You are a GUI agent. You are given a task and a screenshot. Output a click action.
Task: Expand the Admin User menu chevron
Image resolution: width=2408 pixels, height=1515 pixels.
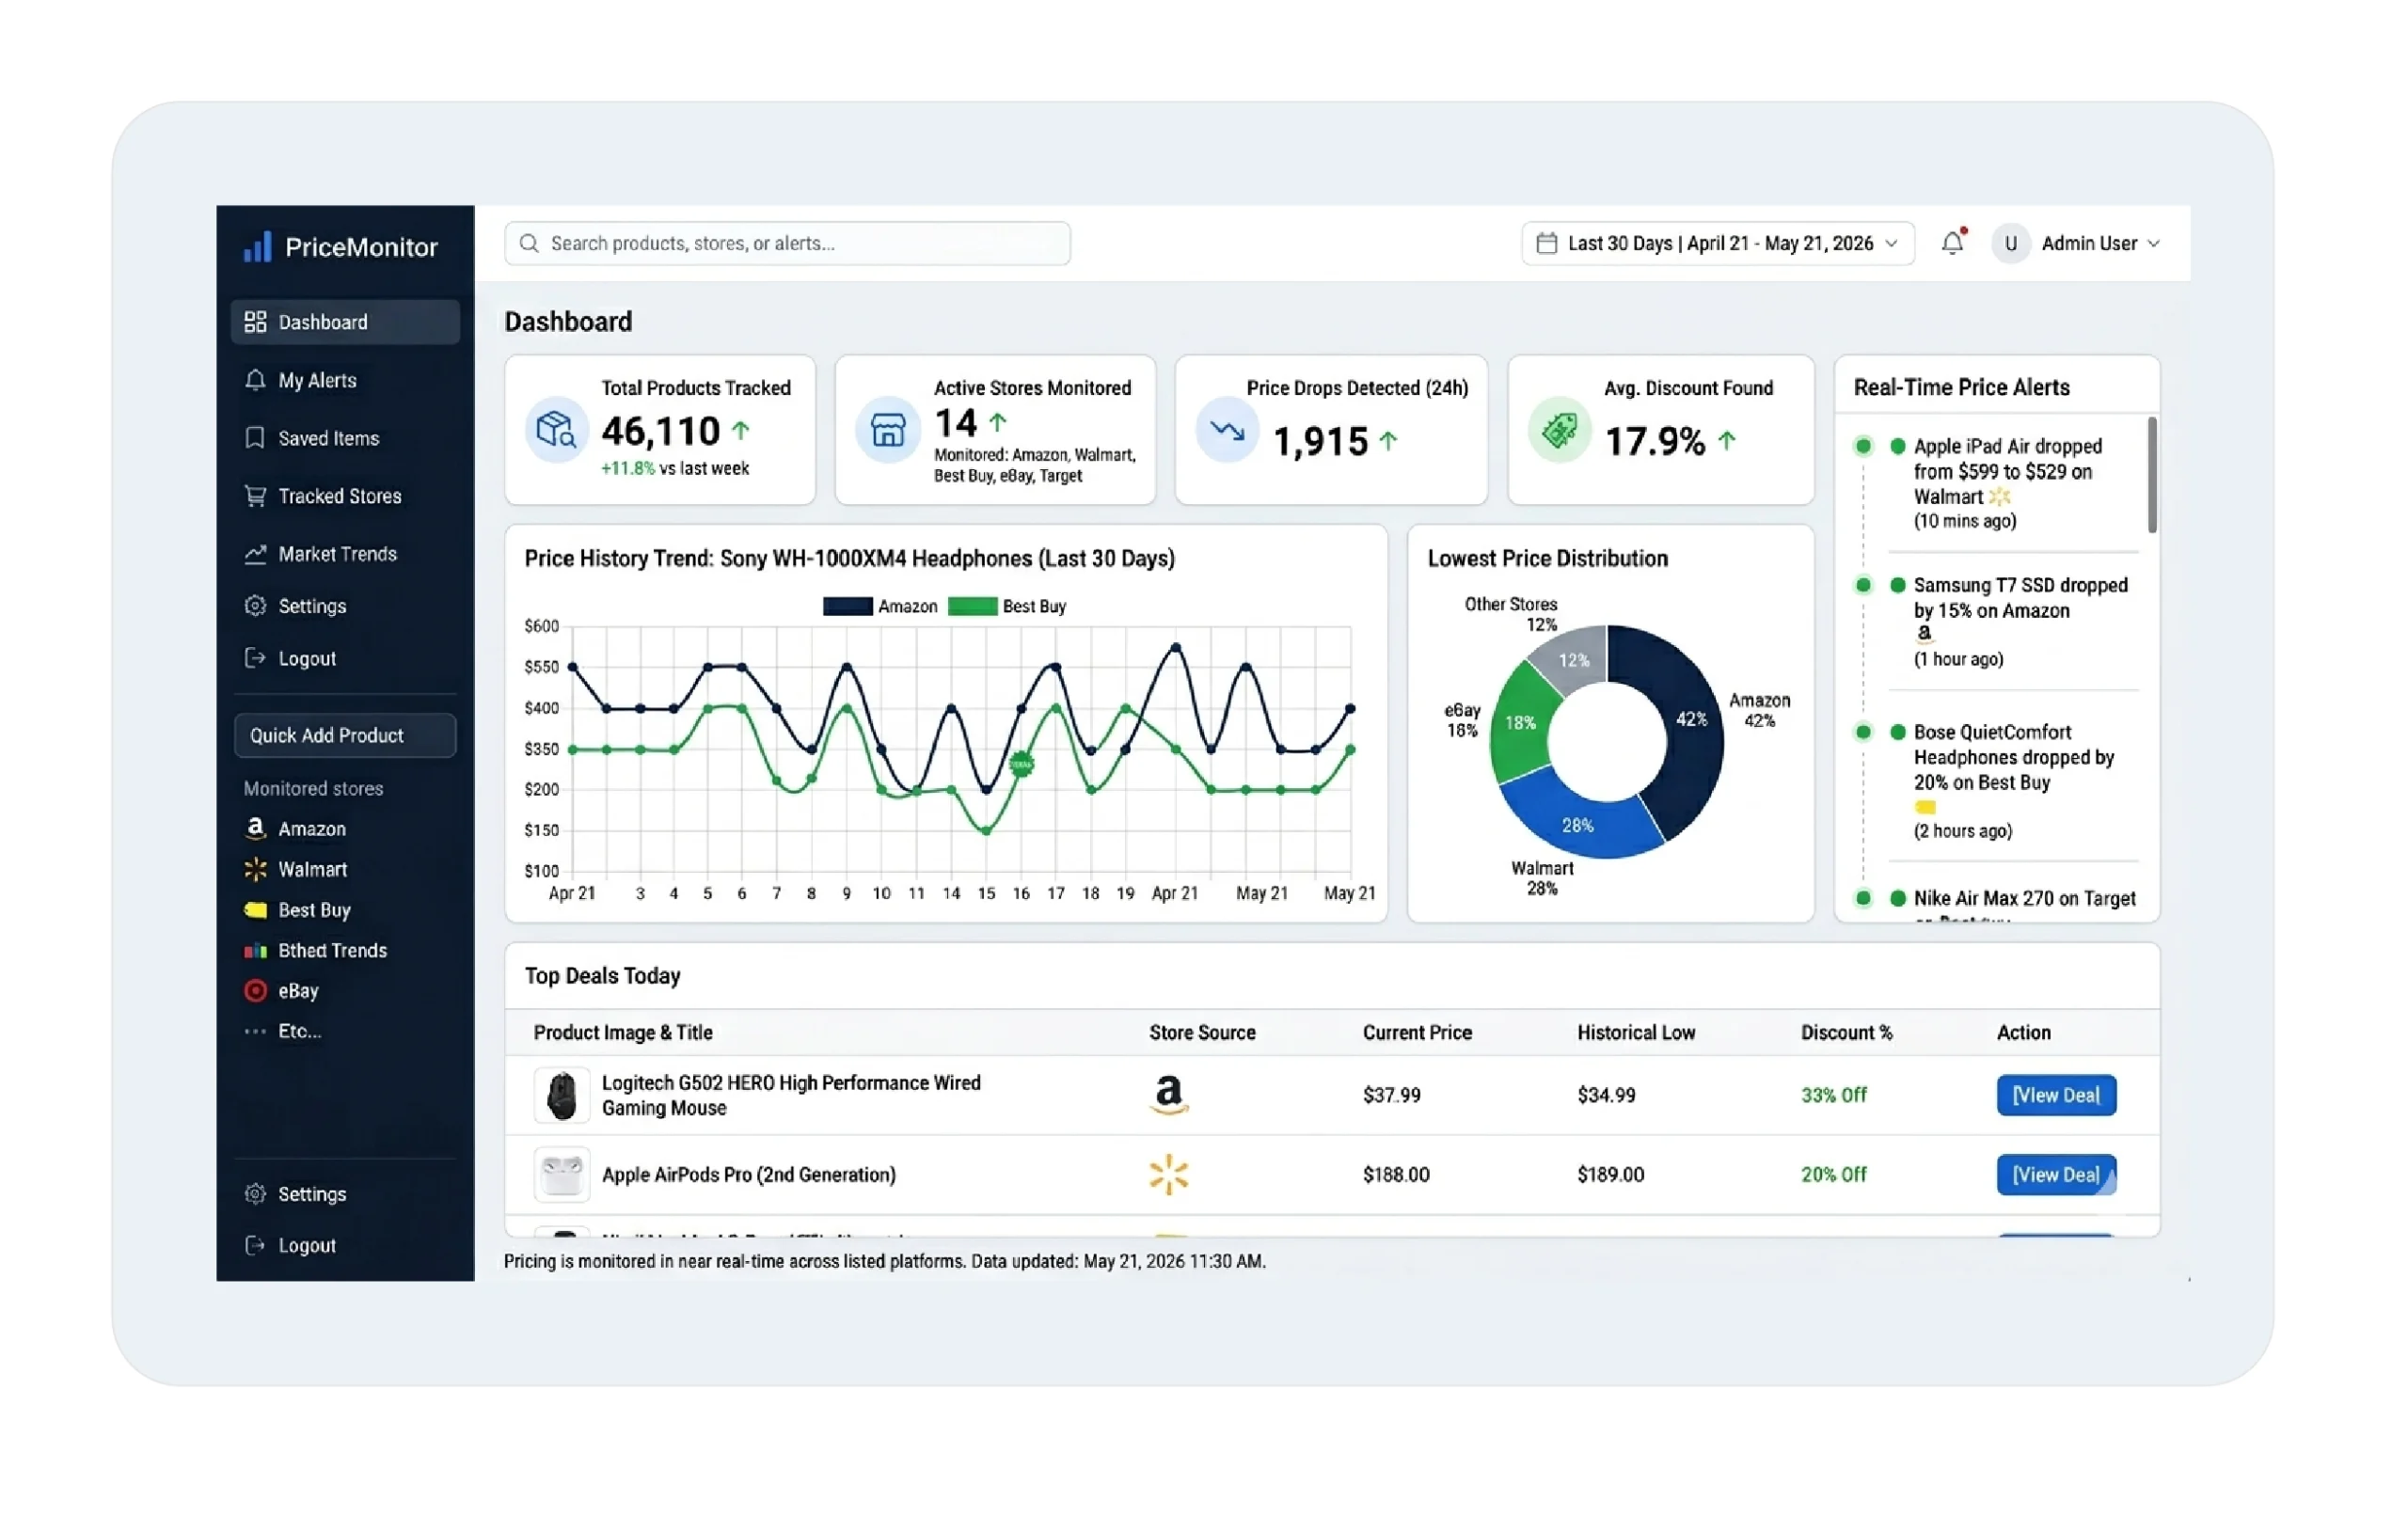click(2153, 244)
